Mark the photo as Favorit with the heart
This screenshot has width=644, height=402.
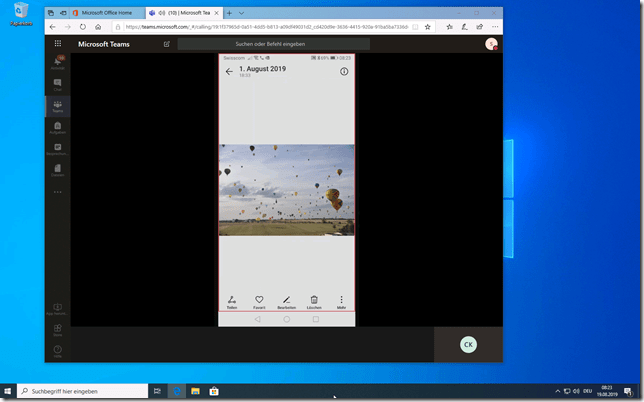[x=259, y=301]
